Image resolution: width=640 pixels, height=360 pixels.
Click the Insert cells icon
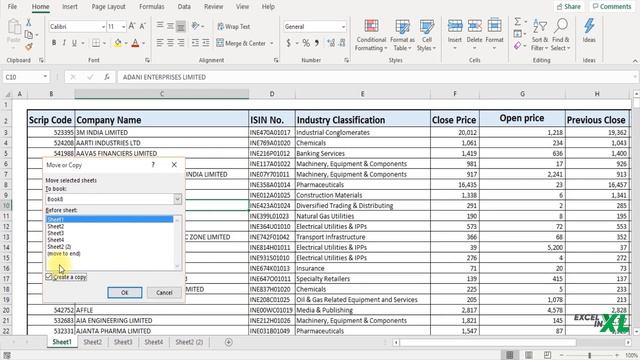pos(455,26)
